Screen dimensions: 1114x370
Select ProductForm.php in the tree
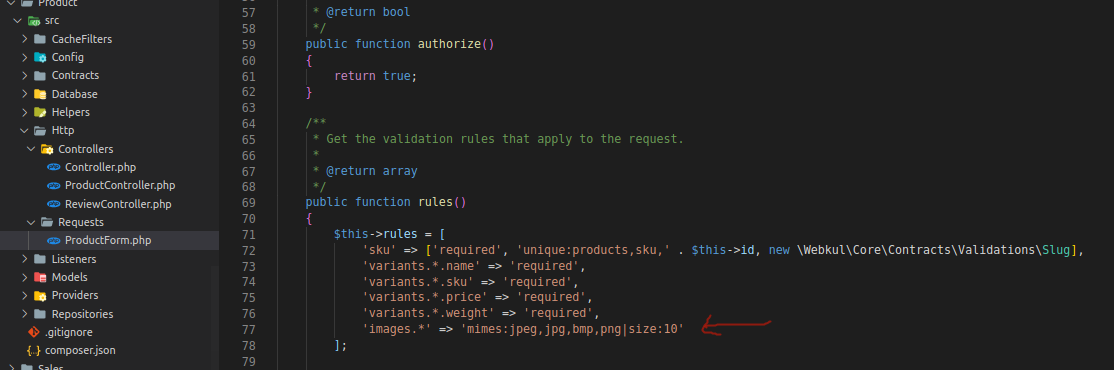pos(108,241)
